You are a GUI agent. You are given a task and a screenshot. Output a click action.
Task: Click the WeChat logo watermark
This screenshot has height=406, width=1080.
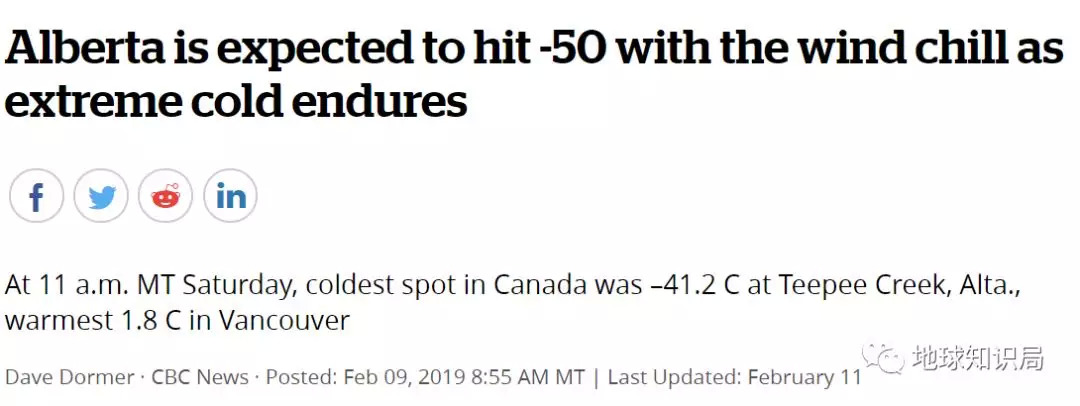883,358
